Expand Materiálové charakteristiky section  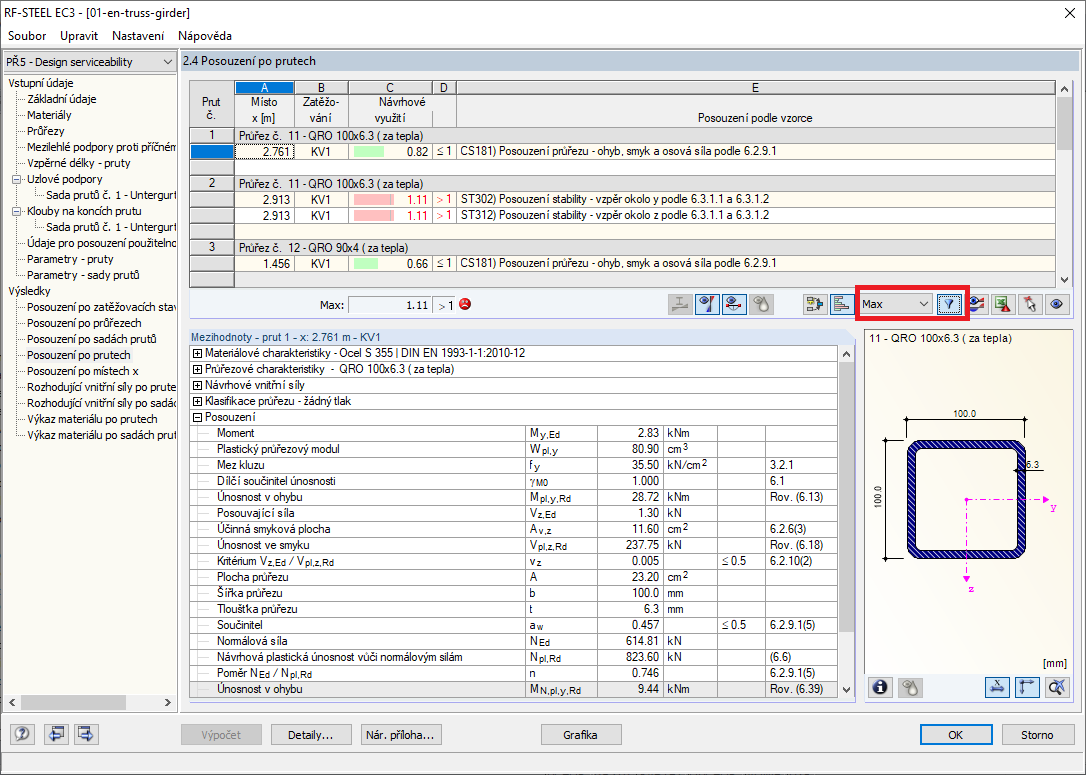coord(197,353)
